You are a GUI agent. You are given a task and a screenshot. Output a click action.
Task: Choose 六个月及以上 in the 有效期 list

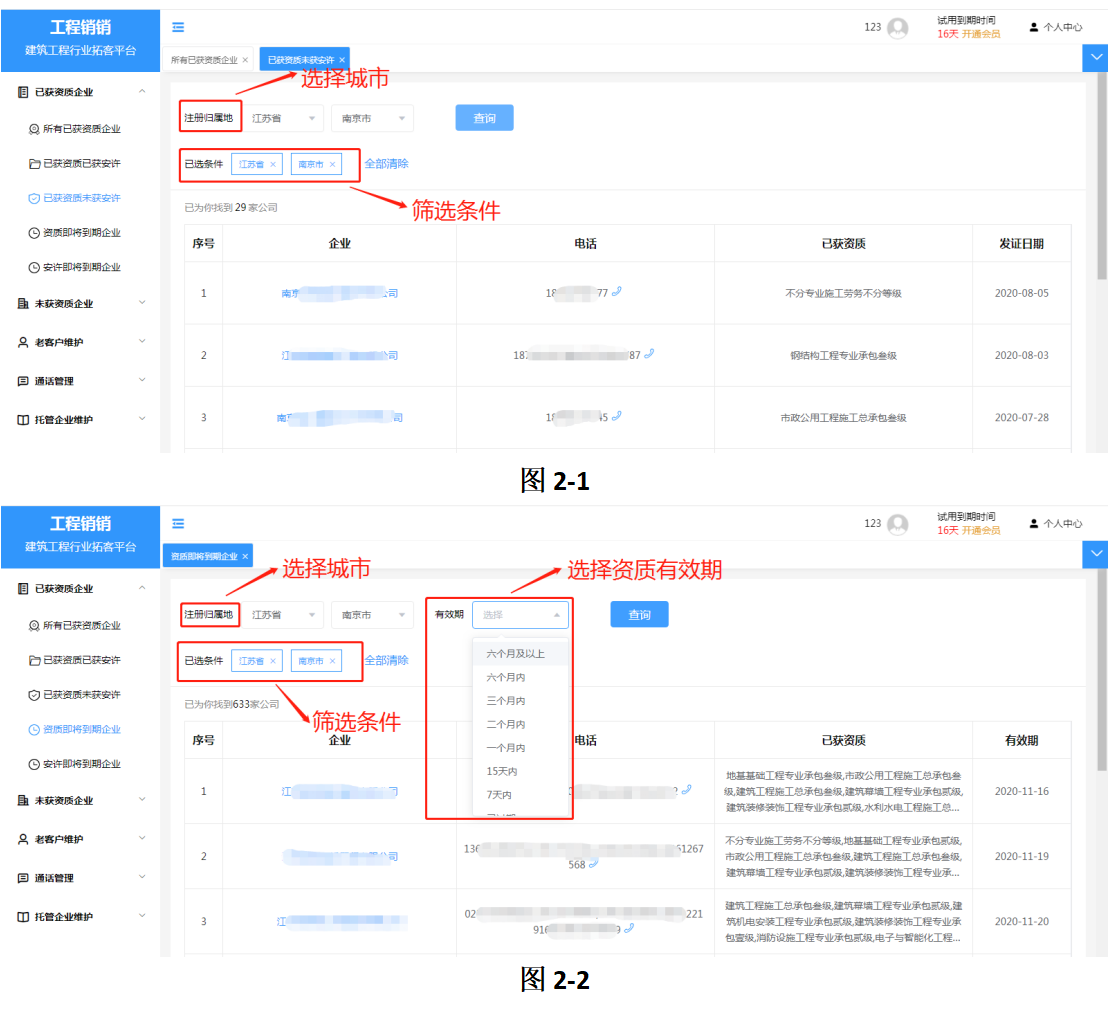pyautogui.click(x=521, y=654)
